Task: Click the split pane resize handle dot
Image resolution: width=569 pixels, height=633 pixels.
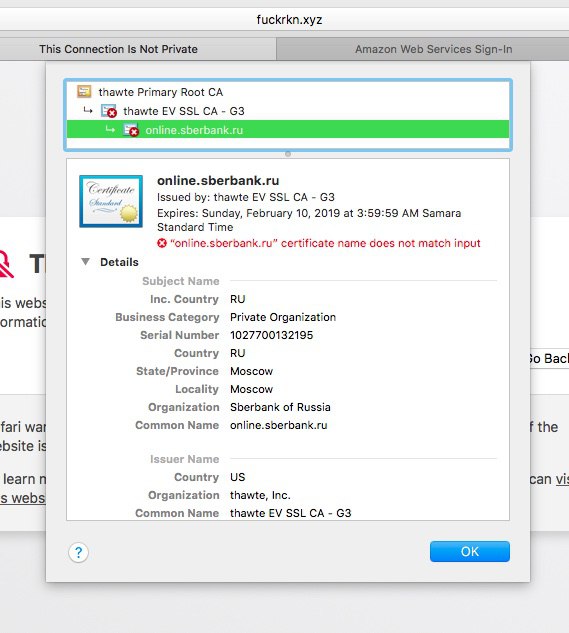Action: (x=288, y=154)
